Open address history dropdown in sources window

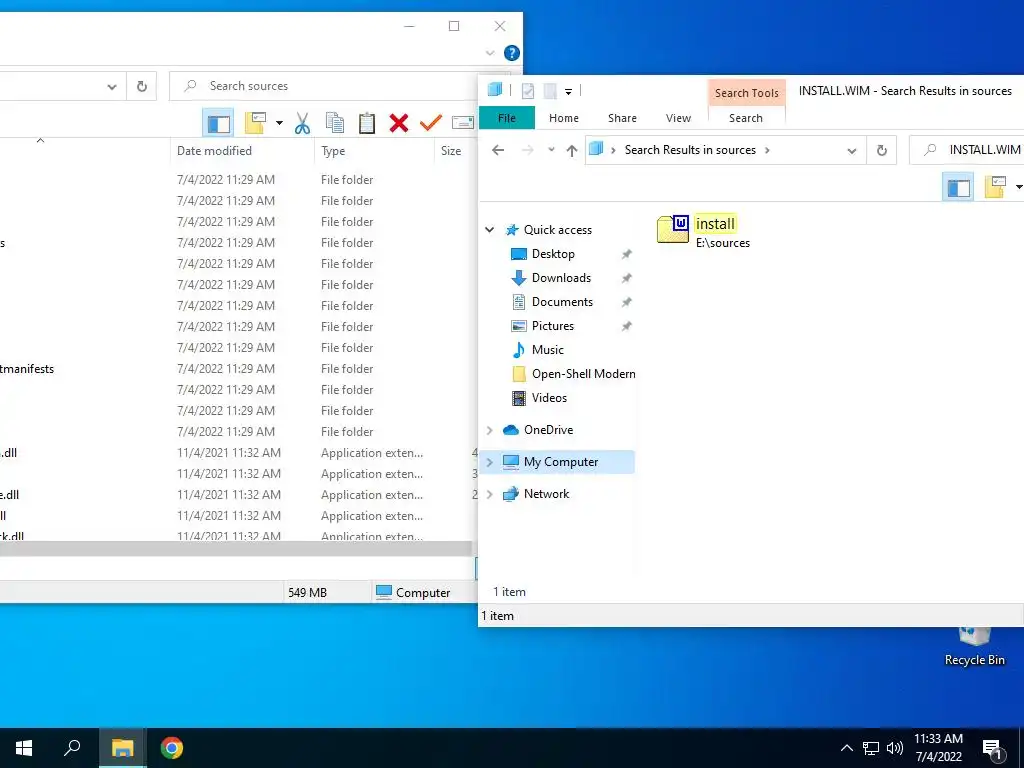coord(112,86)
